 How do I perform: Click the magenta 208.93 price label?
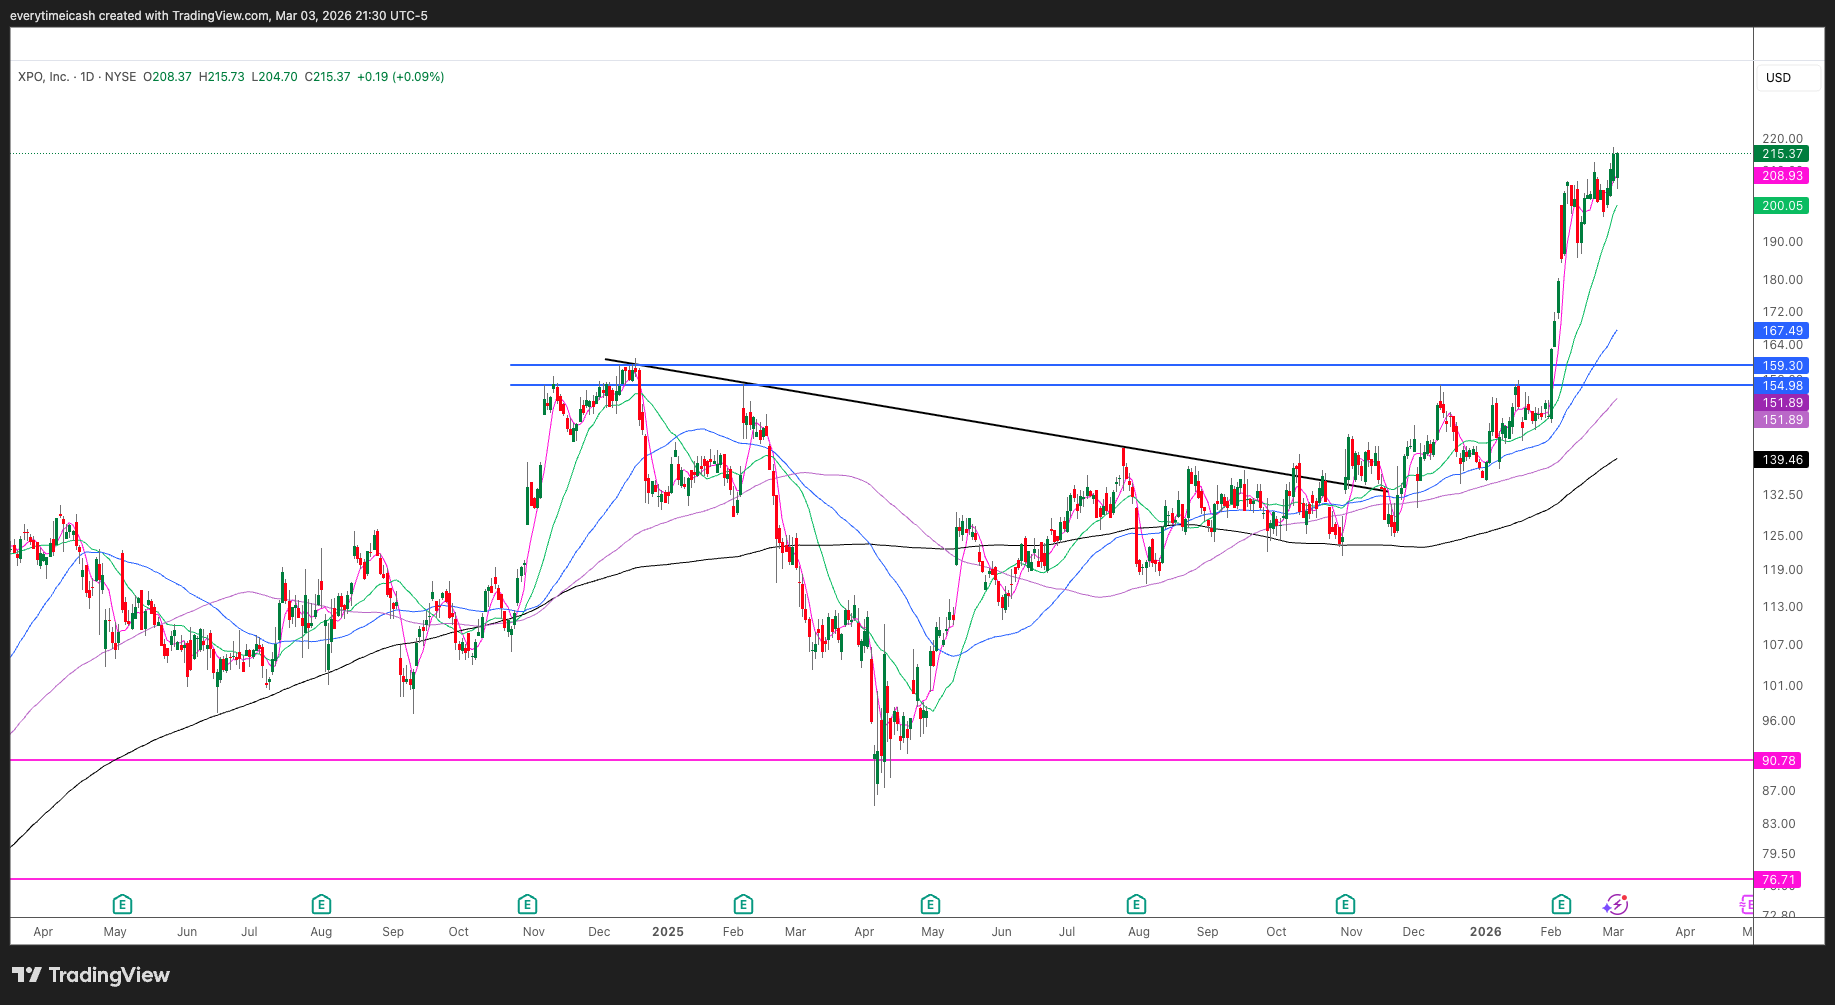coord(1782,176)
